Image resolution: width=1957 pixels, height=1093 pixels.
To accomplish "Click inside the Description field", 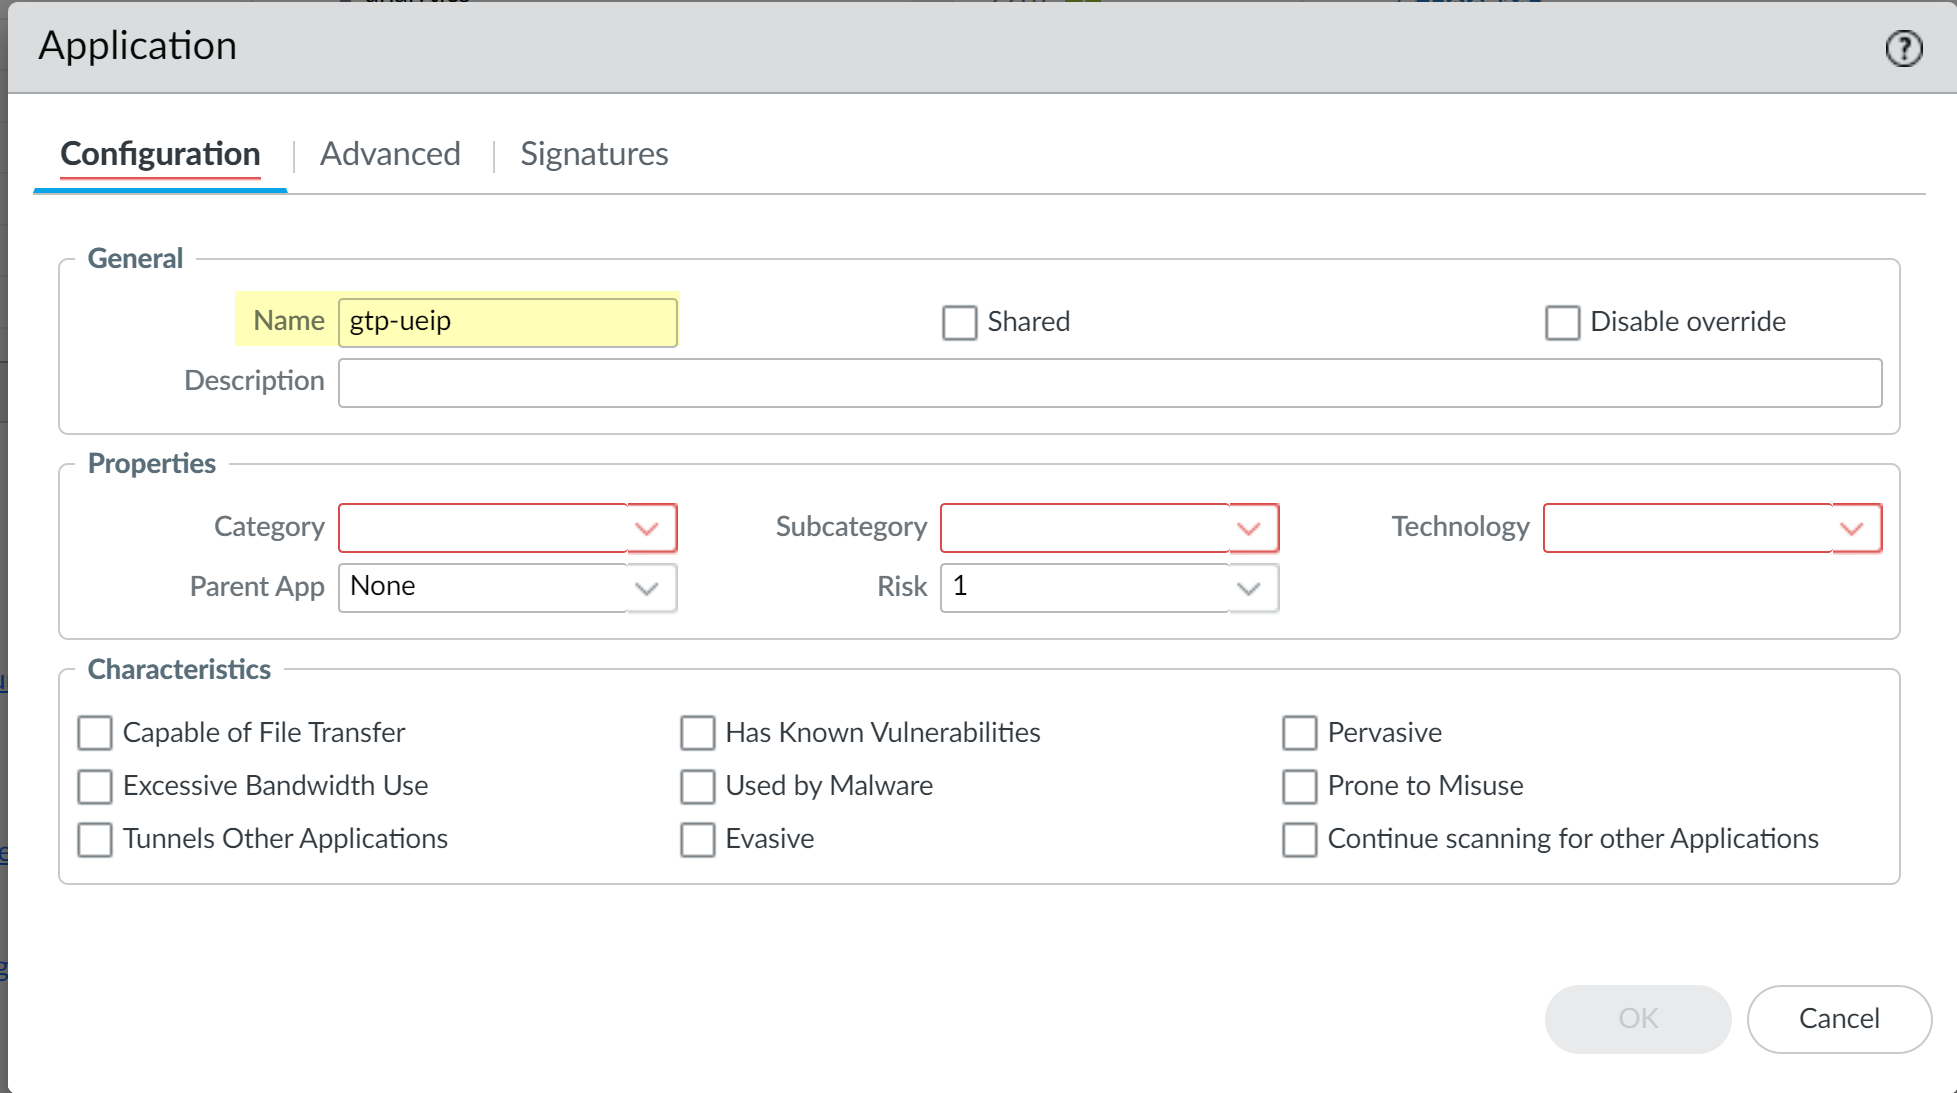I will point(1109,383).
